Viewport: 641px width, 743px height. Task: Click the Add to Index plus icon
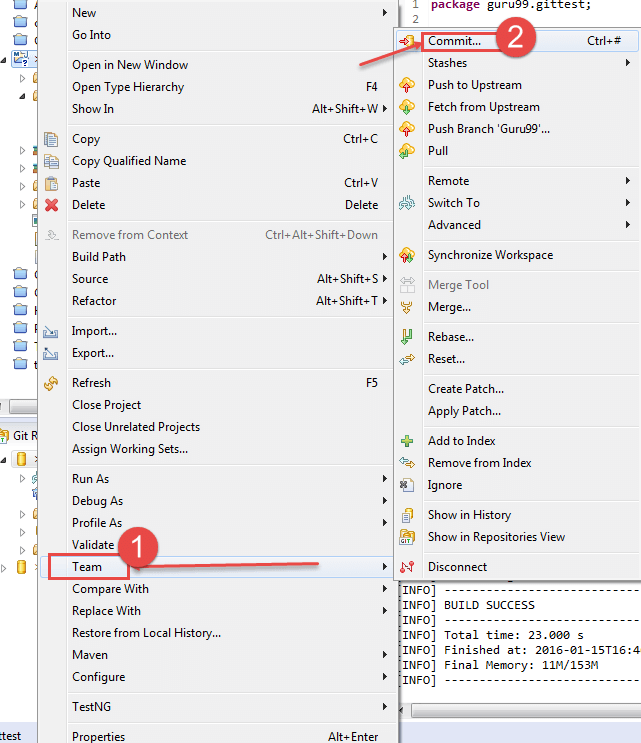[407, 441]
